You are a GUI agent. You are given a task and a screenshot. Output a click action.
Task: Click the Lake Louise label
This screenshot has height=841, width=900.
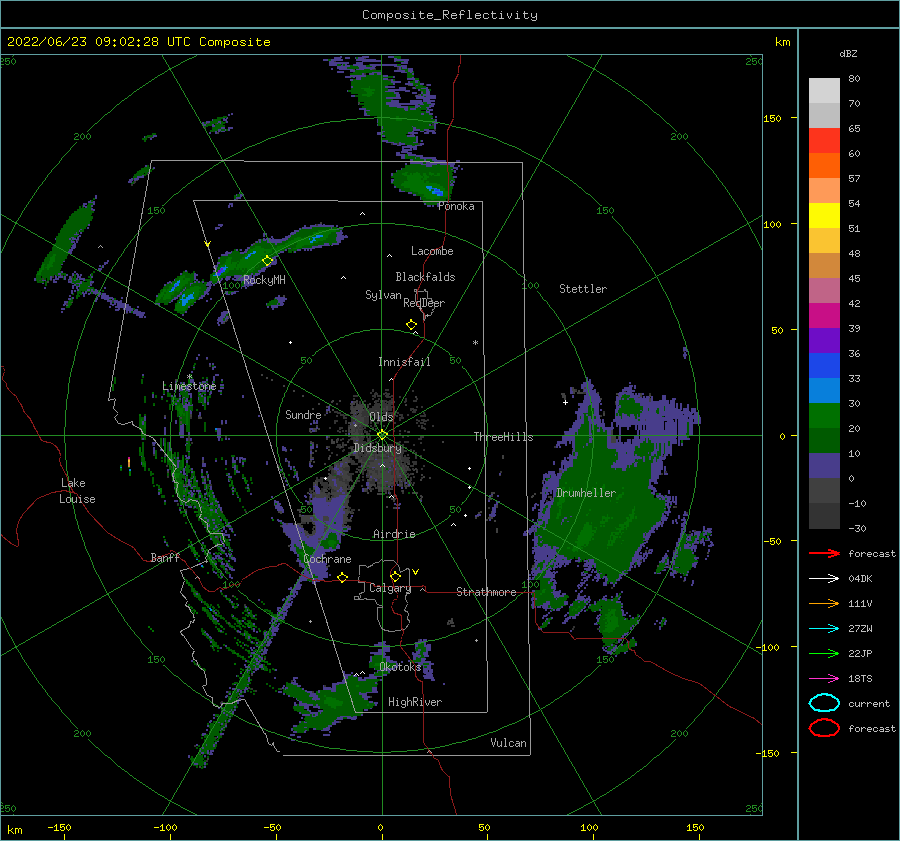[77, 491]
